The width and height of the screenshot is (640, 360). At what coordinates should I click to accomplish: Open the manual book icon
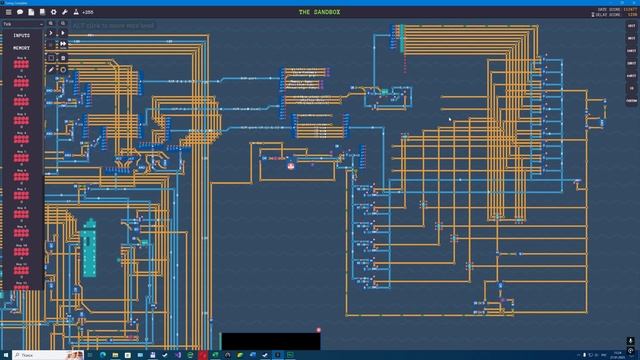coord(42,12)
